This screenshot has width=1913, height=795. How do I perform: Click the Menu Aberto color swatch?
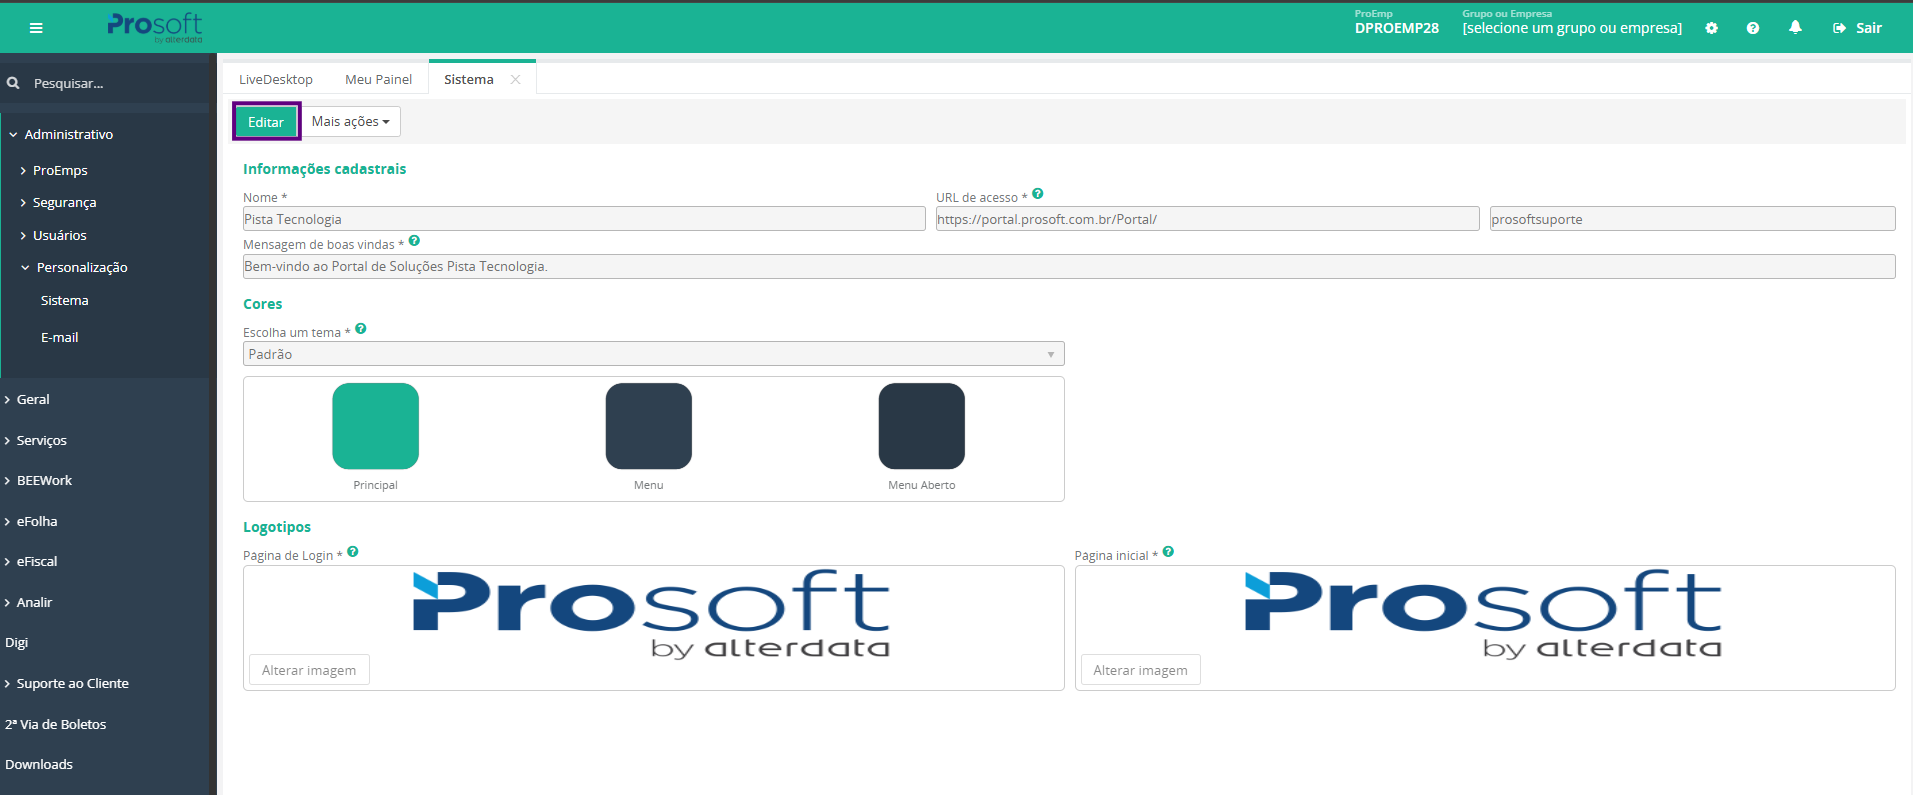click(x=921, y=426)
